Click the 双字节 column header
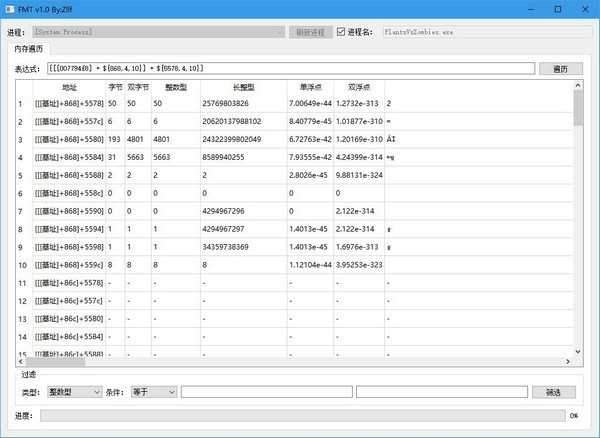600x438 pixels. (138, 87)
